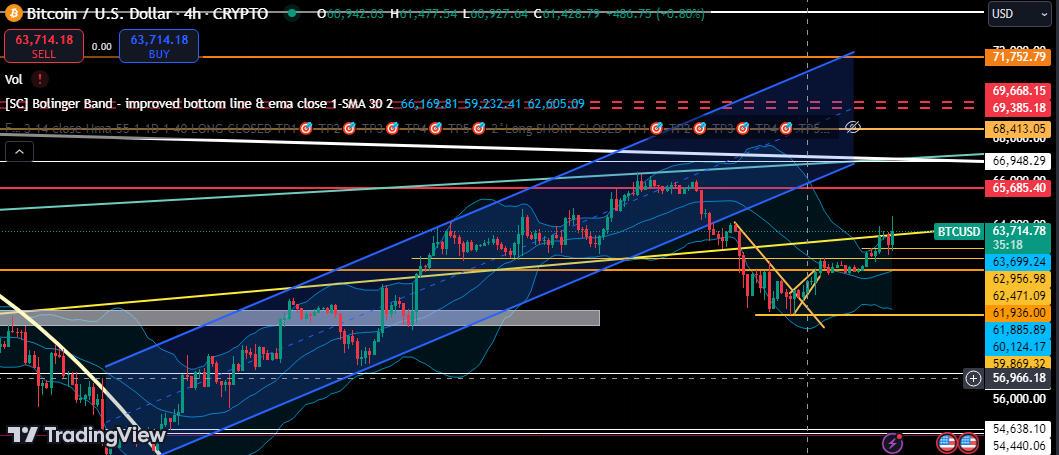Click the left US flag economic event icon

click(x=946, y=441)
